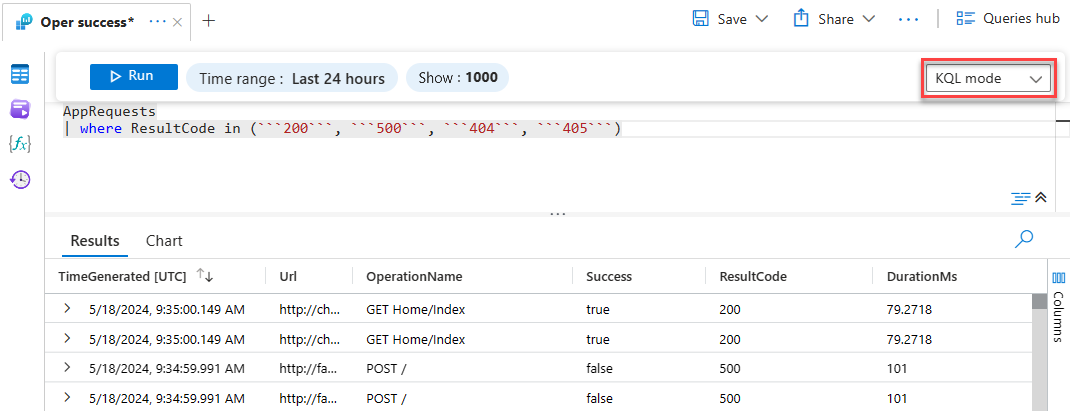Open the Queries icon in left sidebar
The height and width of the screenshot is (411, 1079).
(x=20, y=109)
